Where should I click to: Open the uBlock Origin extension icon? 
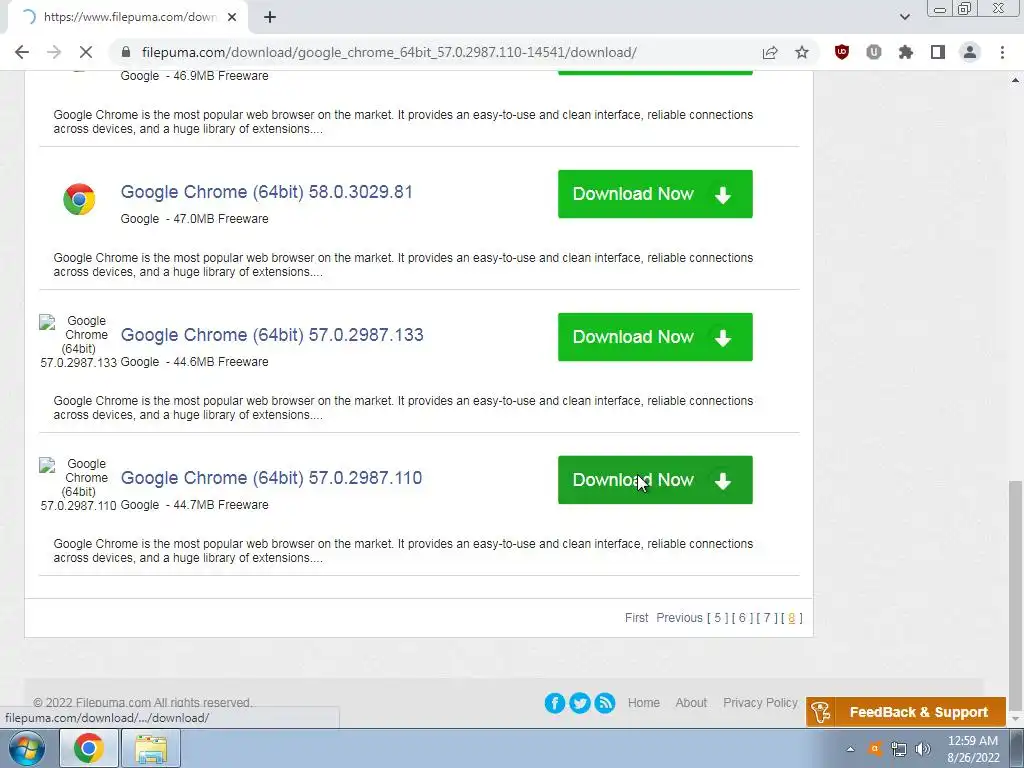tap(842, 52)
